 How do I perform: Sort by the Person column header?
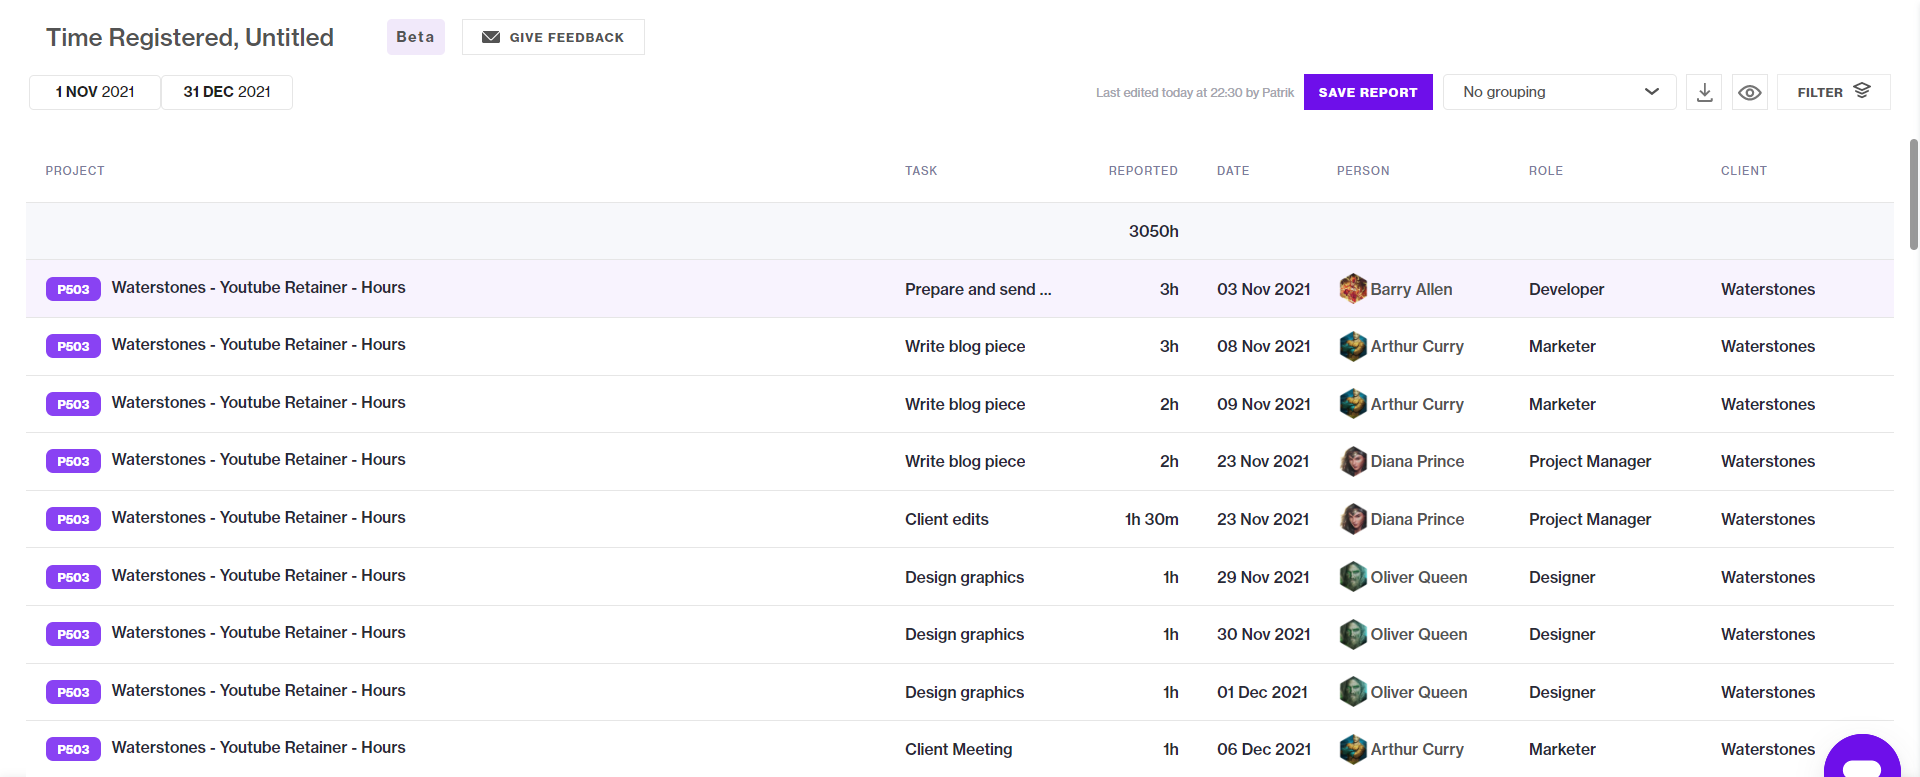(x=1363, y=171)
